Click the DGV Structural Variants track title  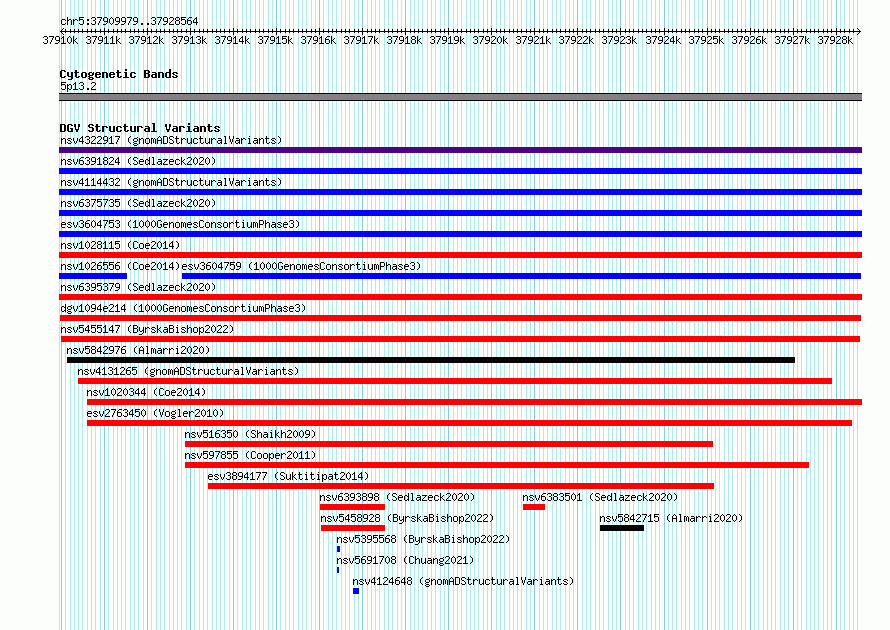140,128
